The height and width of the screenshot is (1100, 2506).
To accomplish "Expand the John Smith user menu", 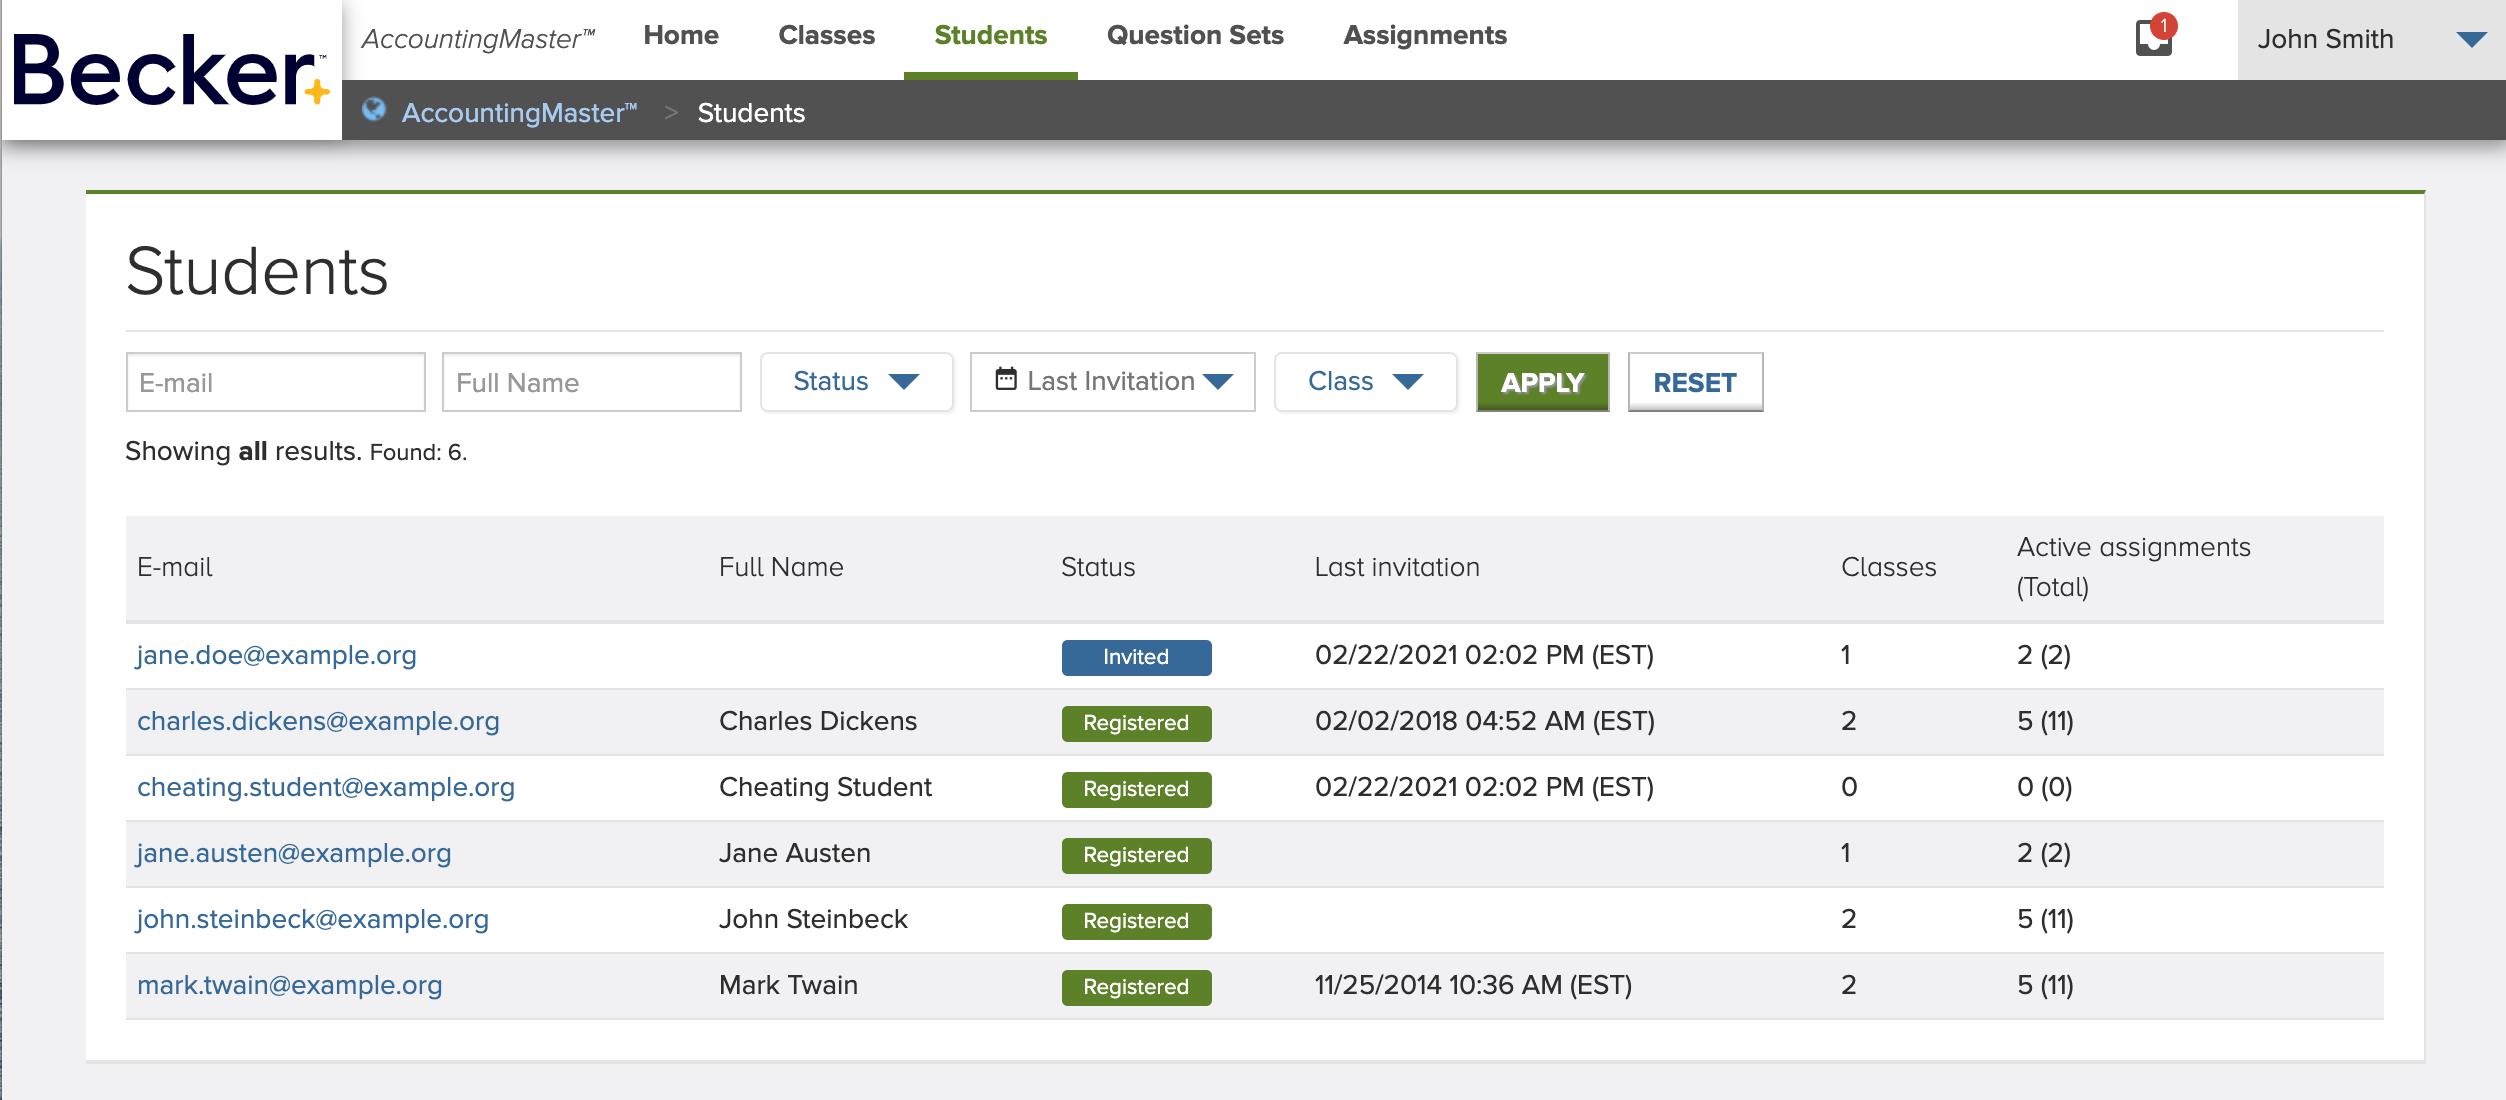I will click(2371, 40).
